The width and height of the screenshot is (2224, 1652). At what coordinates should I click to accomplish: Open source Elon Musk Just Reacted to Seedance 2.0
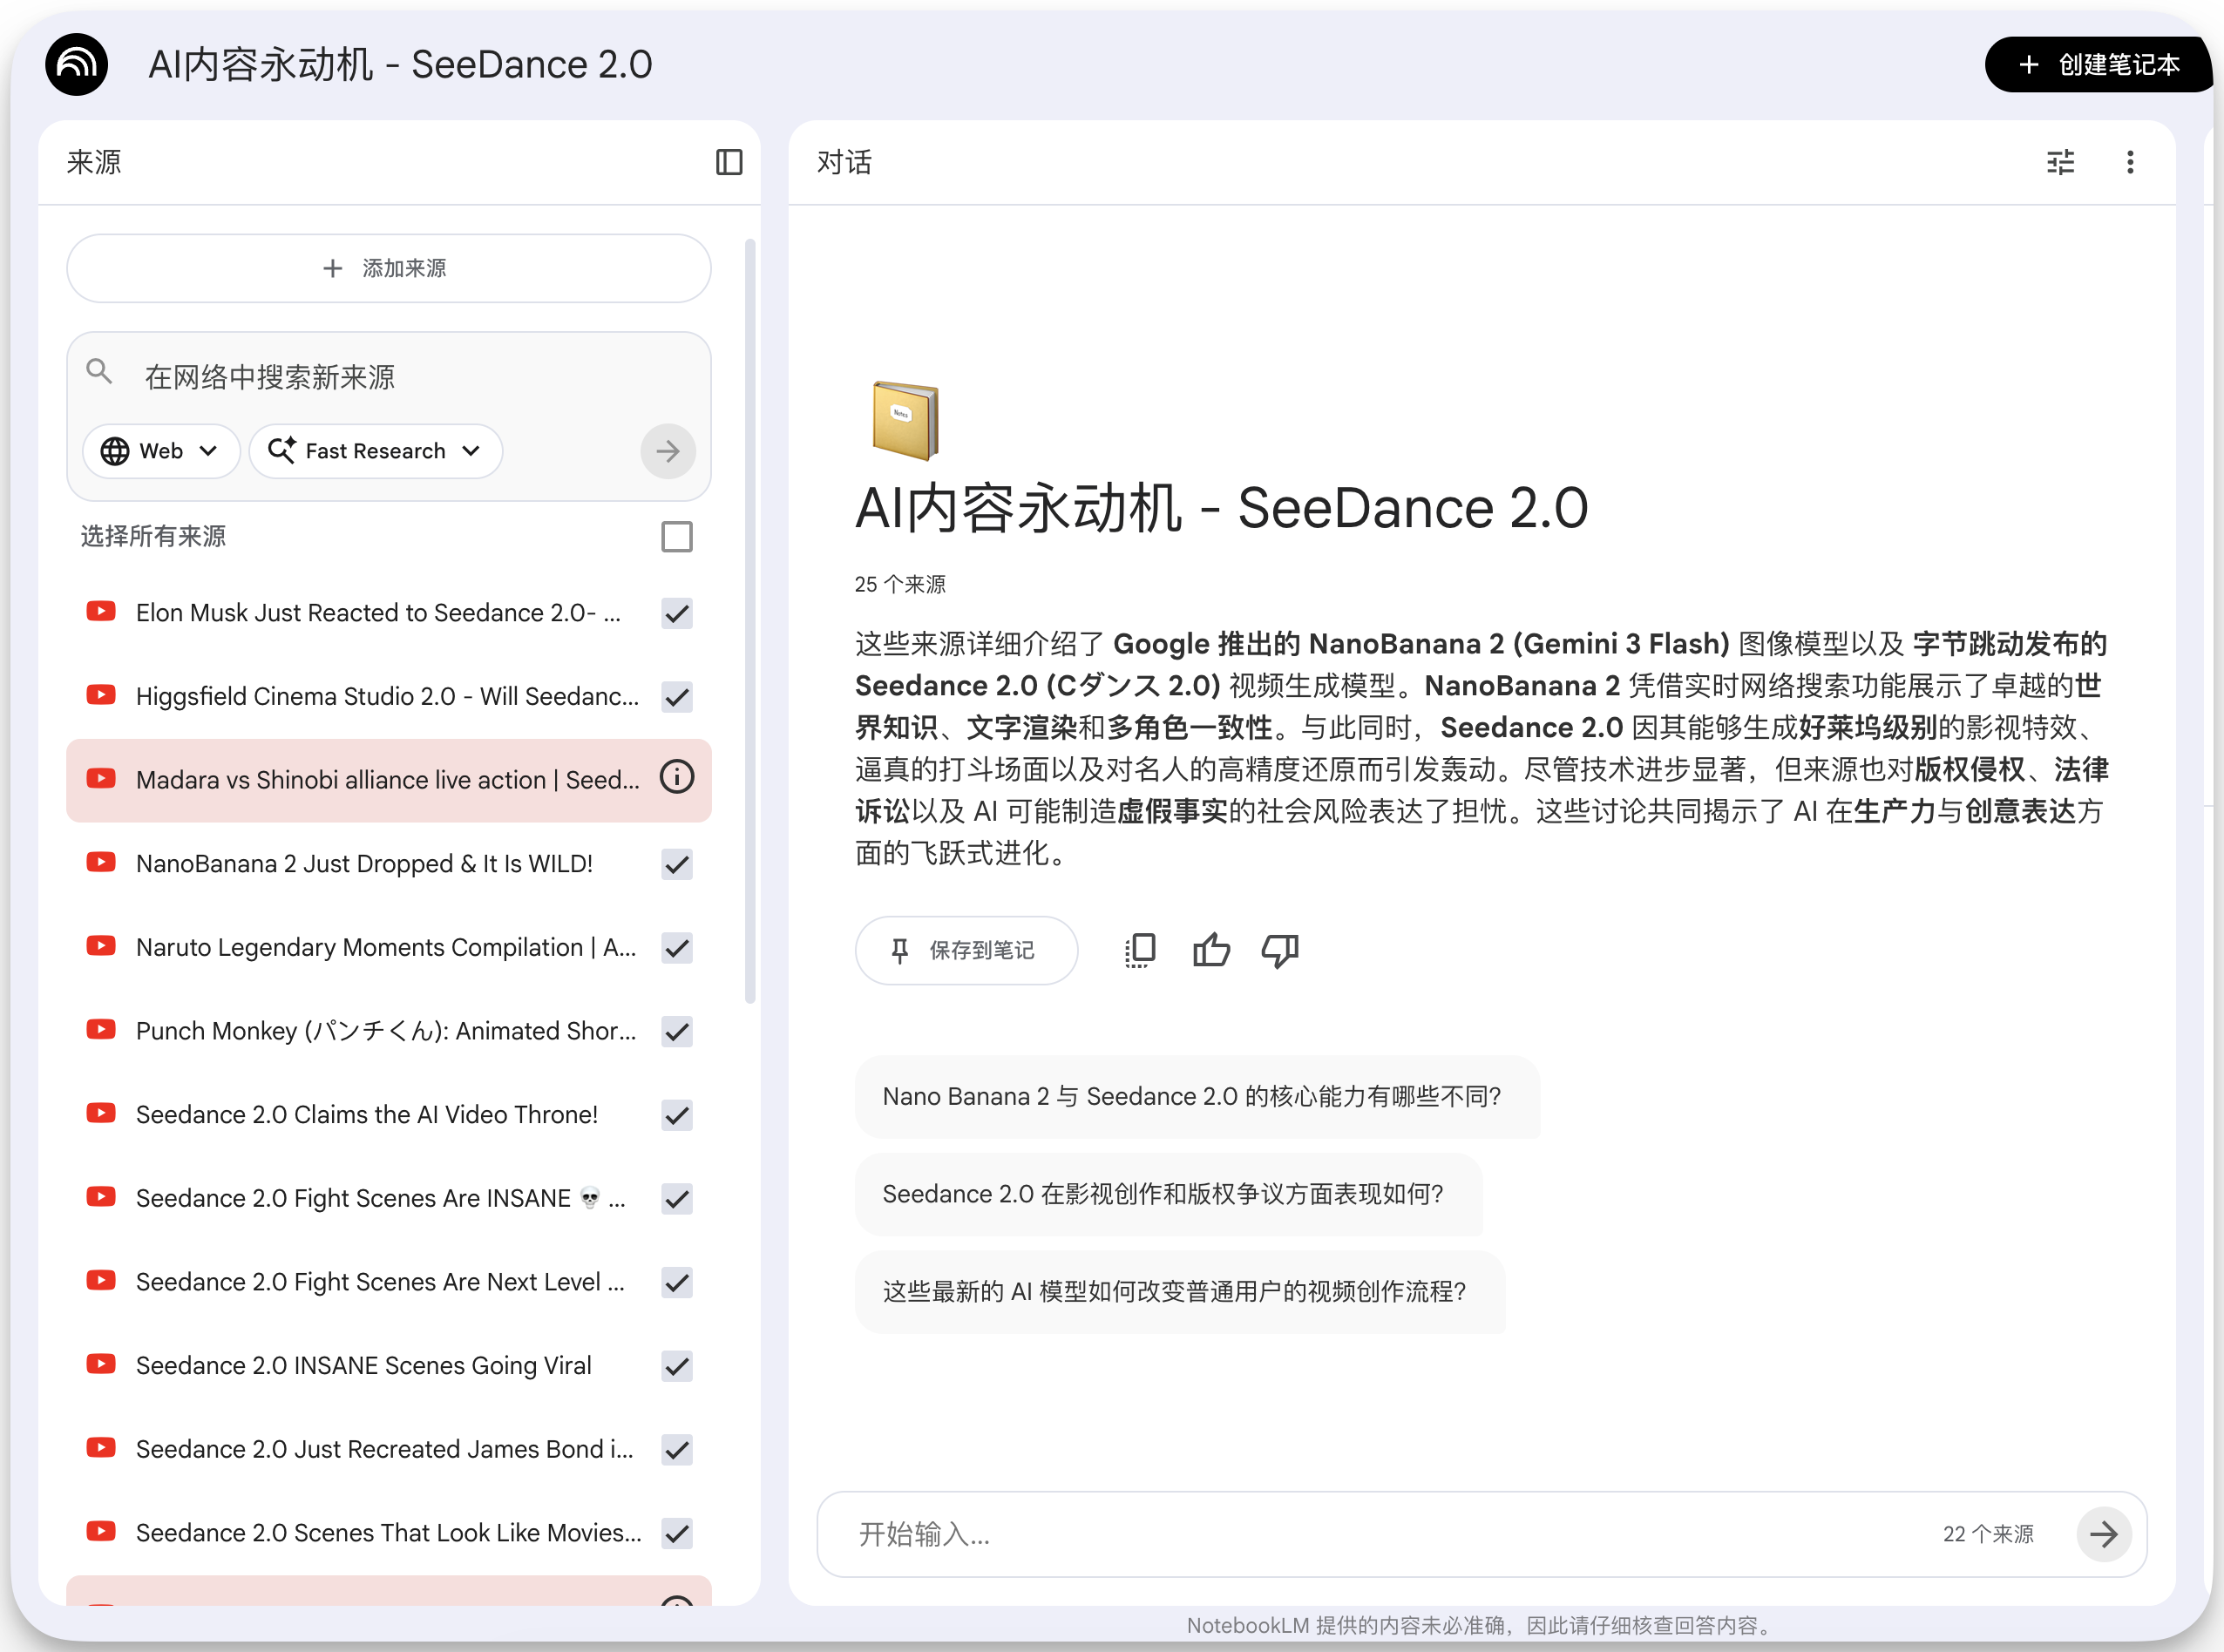tap(378, 612)
